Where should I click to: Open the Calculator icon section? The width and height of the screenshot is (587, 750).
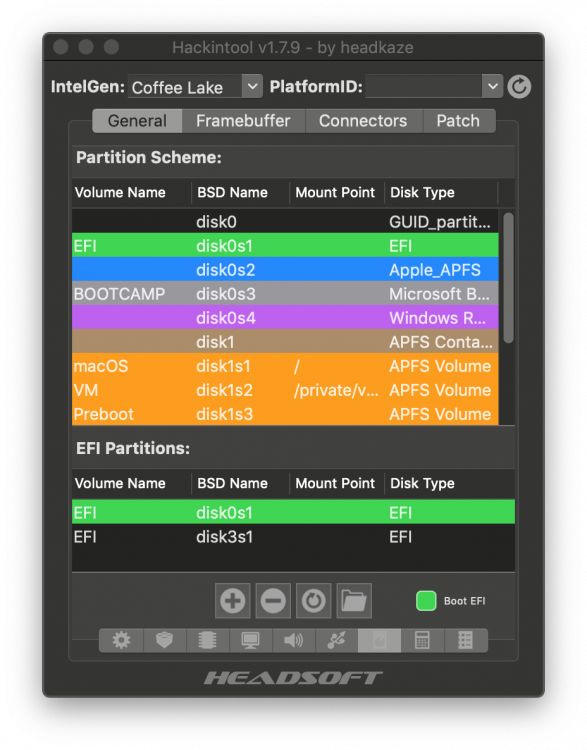pyautogui.click(x=422, y=640)
